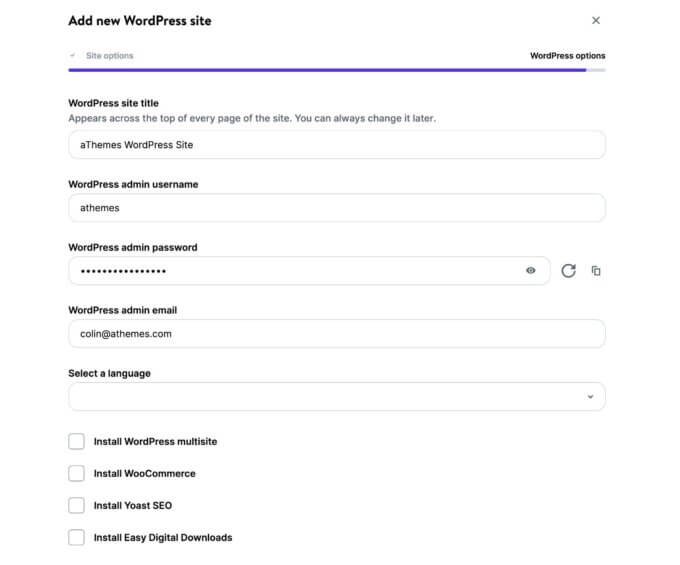The image size is (680, 565).
Task: Check the Install WooCommerce box
Action: pos(76,473)
